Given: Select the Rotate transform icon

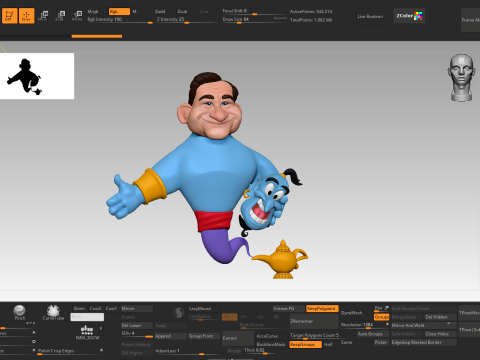Looking at the screenshot, I should coord(77,16).
